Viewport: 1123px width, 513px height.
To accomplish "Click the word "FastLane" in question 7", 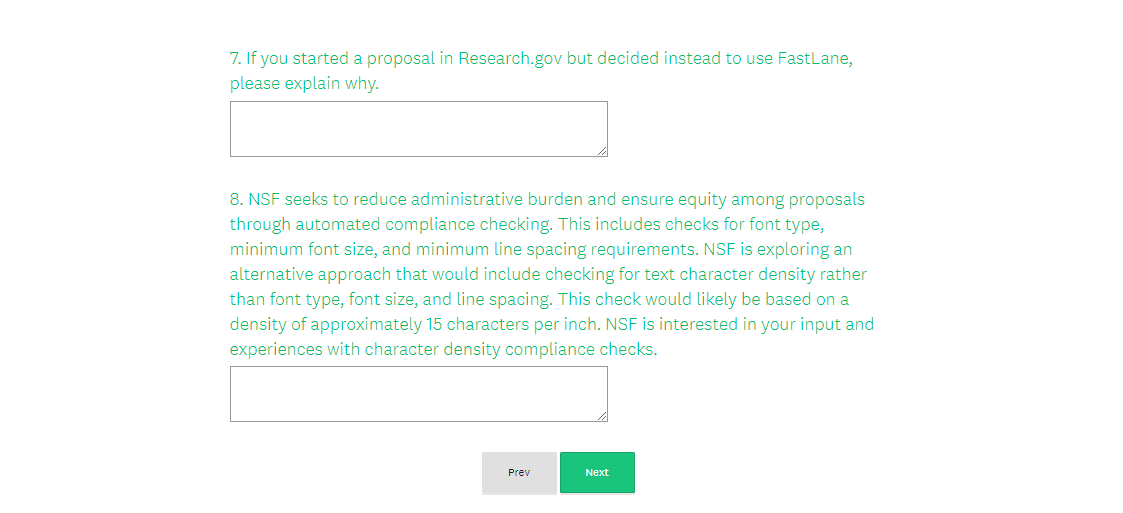I will pos(814,58).
